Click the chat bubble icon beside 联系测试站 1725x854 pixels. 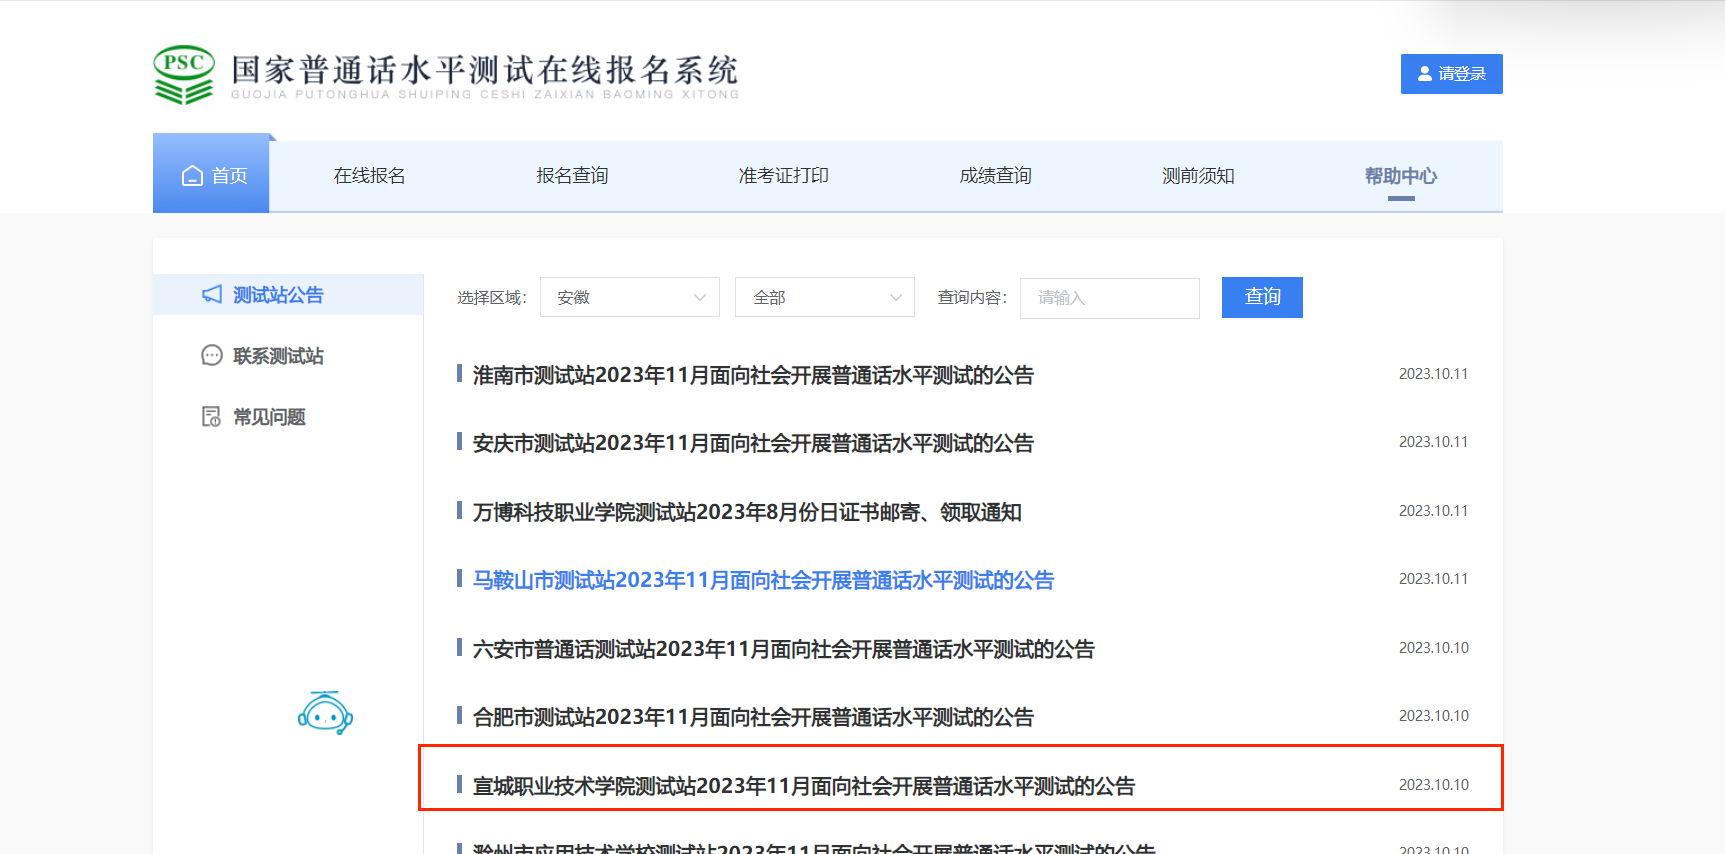(x=212, y=355)
